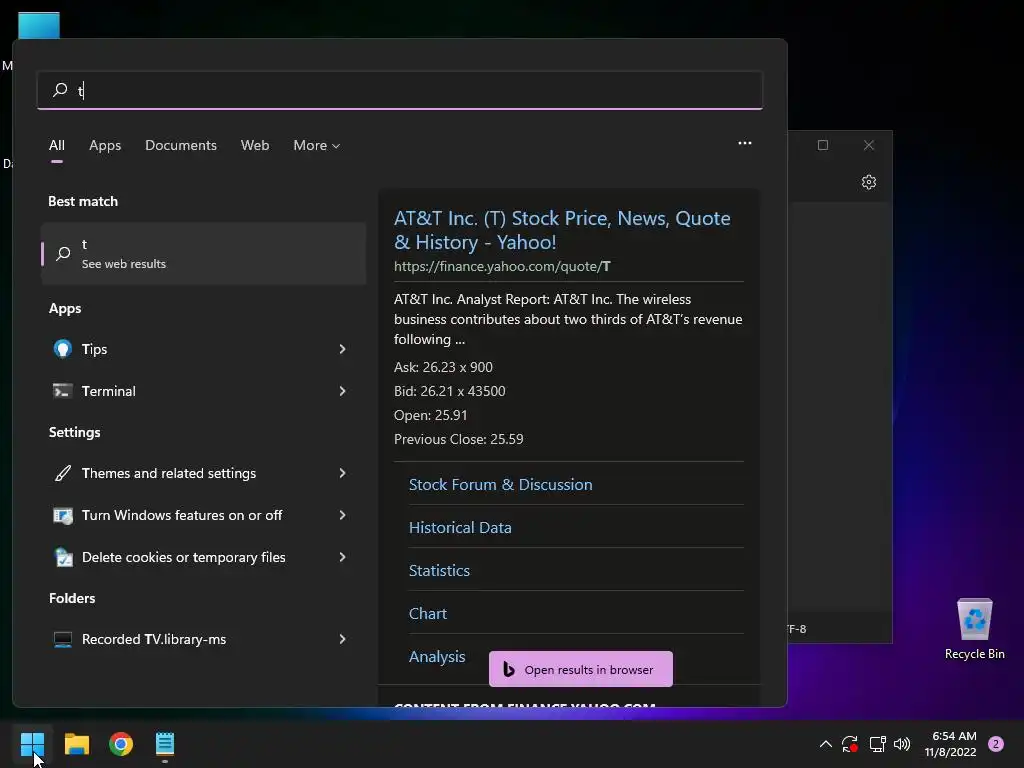Screen dimensions: 1024x768
Task: Expand Turn Windows features on or off chevron
Action: [x=342, y=515]
